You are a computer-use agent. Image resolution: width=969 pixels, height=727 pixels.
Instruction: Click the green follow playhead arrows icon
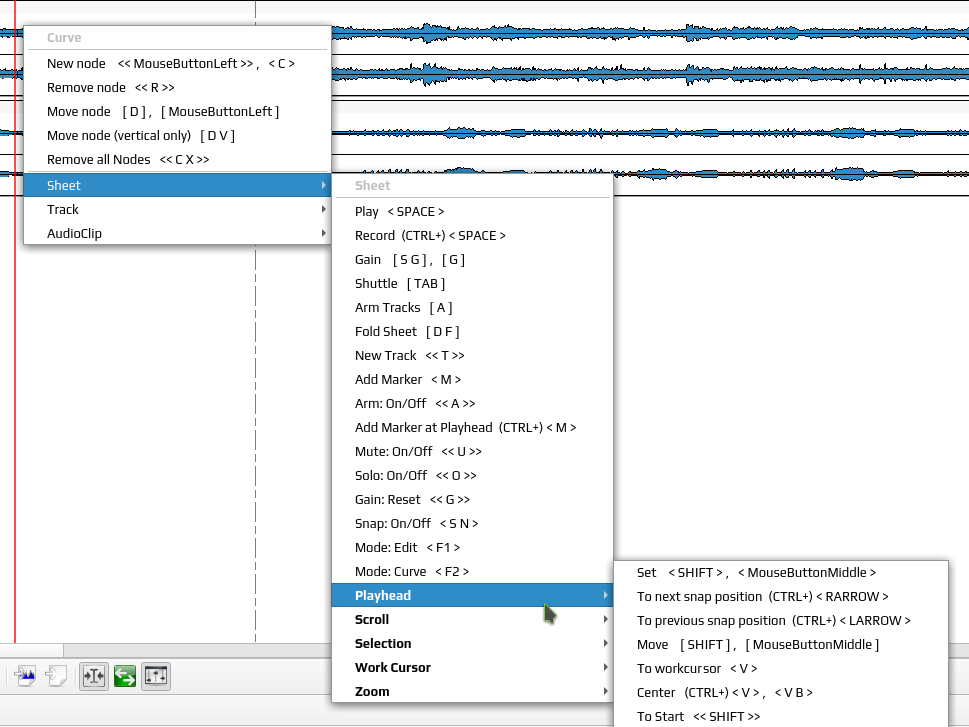click(125, 676)
